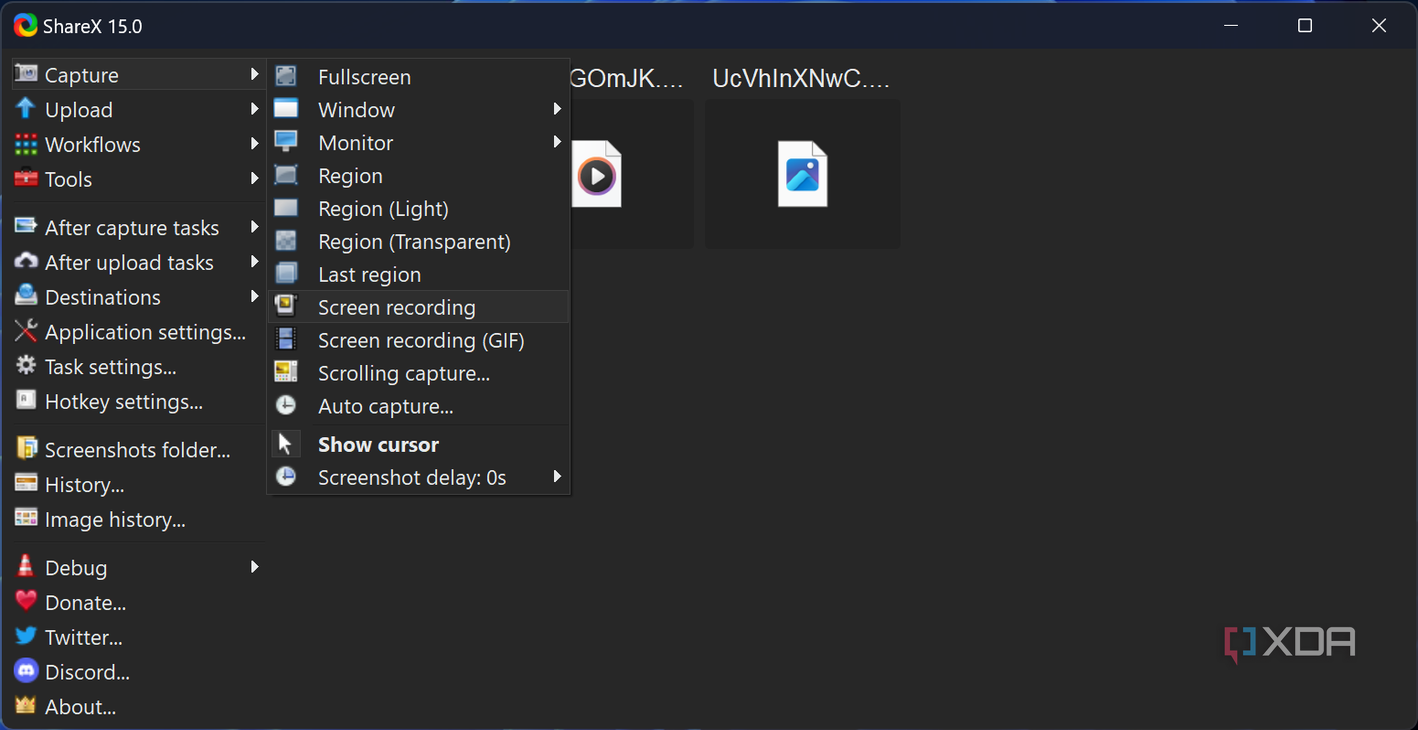Viewport: 1418px width, 730px height.
Task: Expand the After capture tasks arrow
Action: pyautogui.click(x=255, y=227)
